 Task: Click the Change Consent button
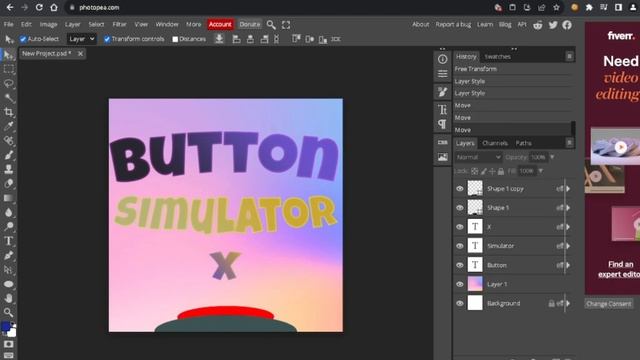[x=609, y=304]
